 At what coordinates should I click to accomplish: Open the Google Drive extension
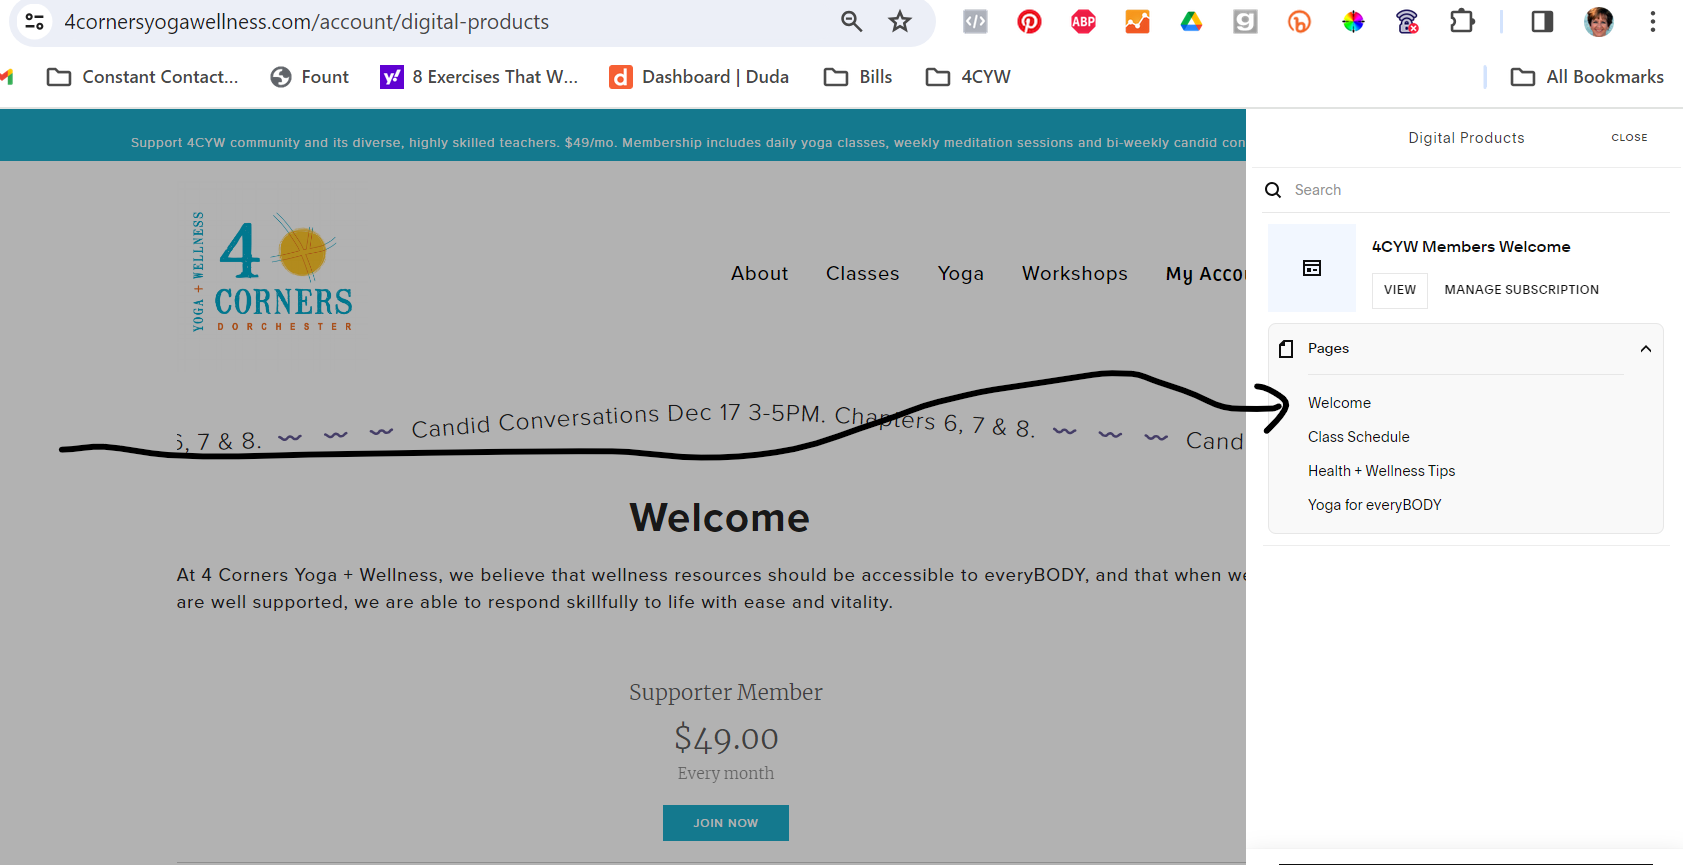(1191, 21)
